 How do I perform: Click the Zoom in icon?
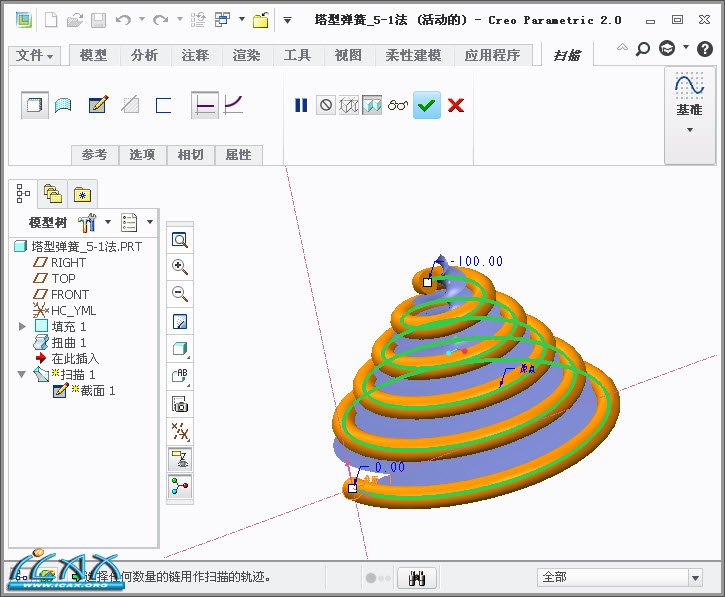(179, 266)
